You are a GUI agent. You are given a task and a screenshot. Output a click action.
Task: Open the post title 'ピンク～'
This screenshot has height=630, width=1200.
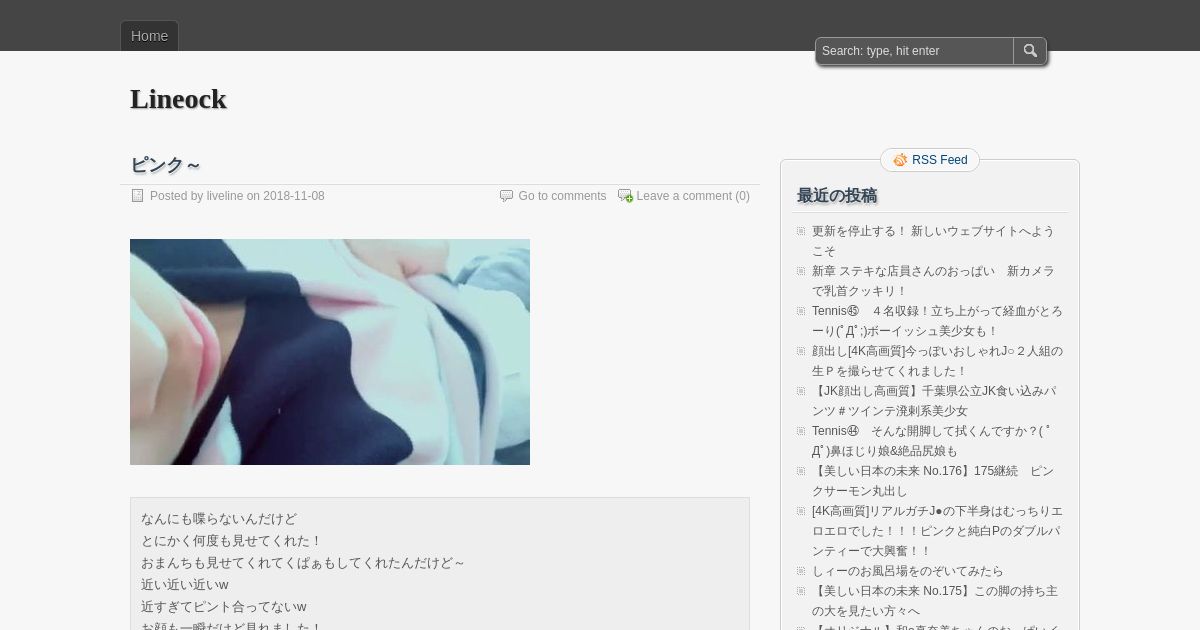[165, 164]
